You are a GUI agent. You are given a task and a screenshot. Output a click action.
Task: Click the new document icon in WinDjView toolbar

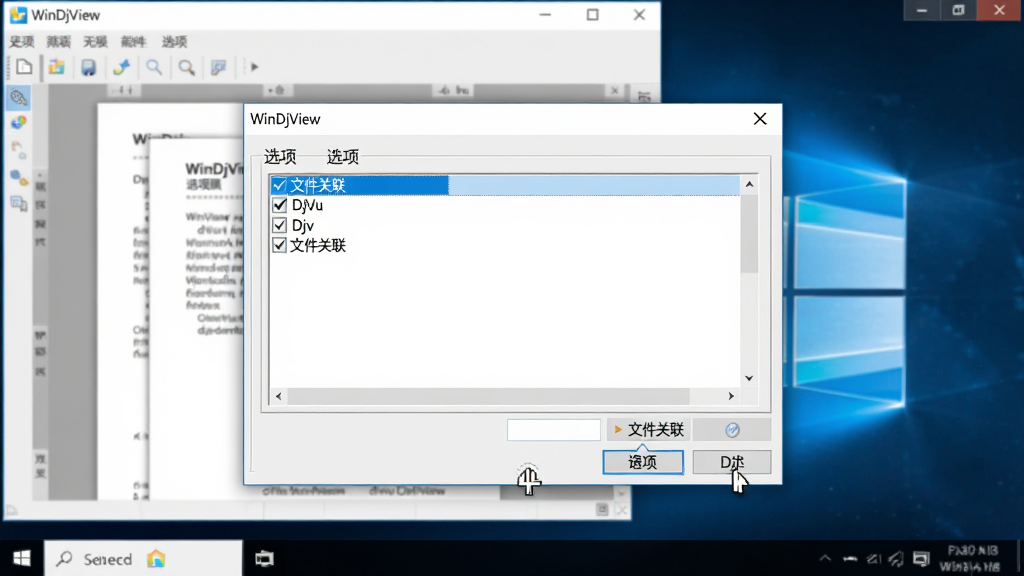[x=24, y=67]
